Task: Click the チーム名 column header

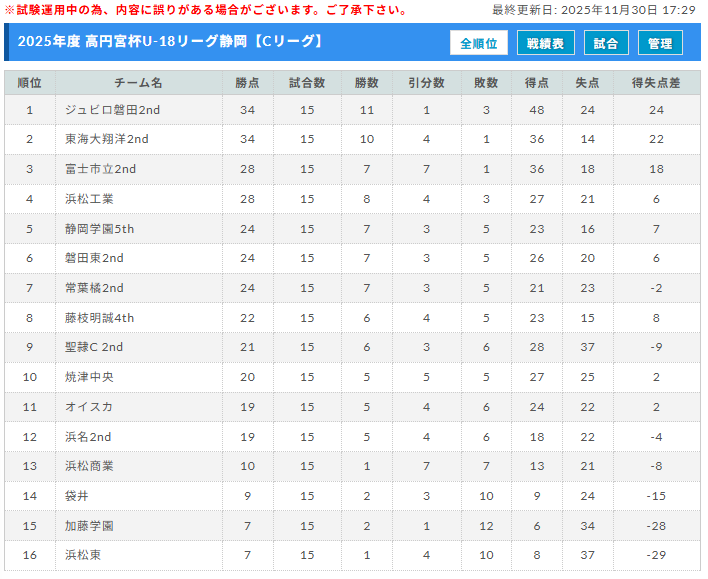Action: pos(138,83)
